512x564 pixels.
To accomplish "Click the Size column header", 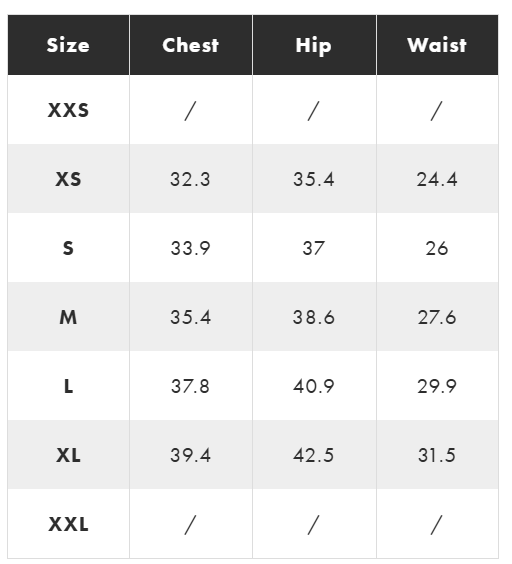I will pyautogui.click(x=68, y=45).
